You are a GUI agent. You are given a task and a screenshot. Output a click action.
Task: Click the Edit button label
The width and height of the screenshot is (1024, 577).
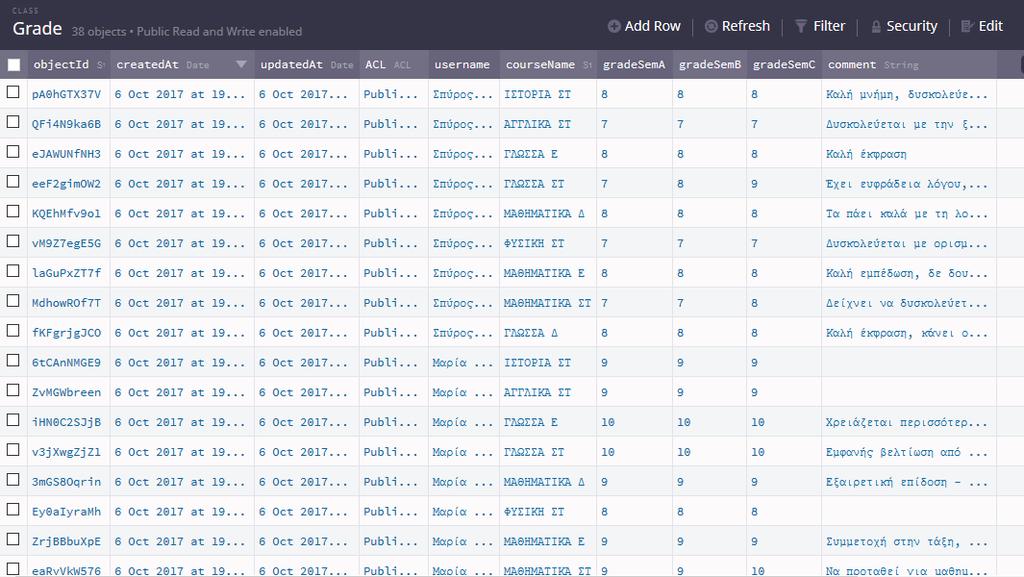991,26
